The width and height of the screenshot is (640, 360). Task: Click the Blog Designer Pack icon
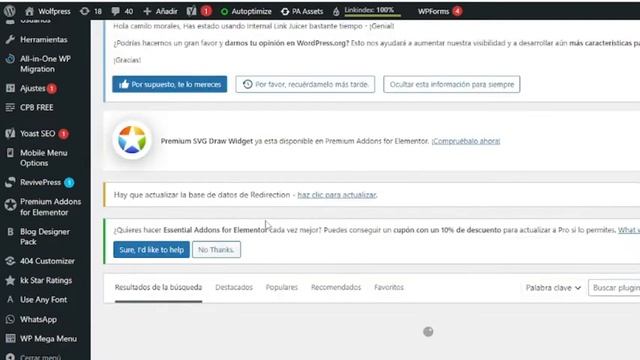[10, 232]
